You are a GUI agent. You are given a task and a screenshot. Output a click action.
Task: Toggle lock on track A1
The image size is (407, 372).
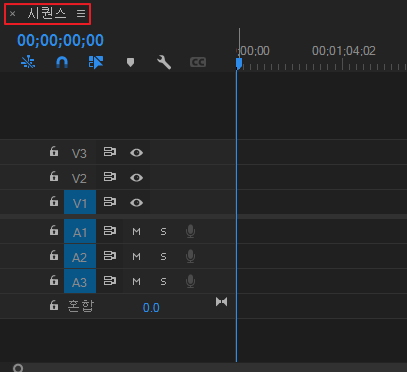point(54,230)
